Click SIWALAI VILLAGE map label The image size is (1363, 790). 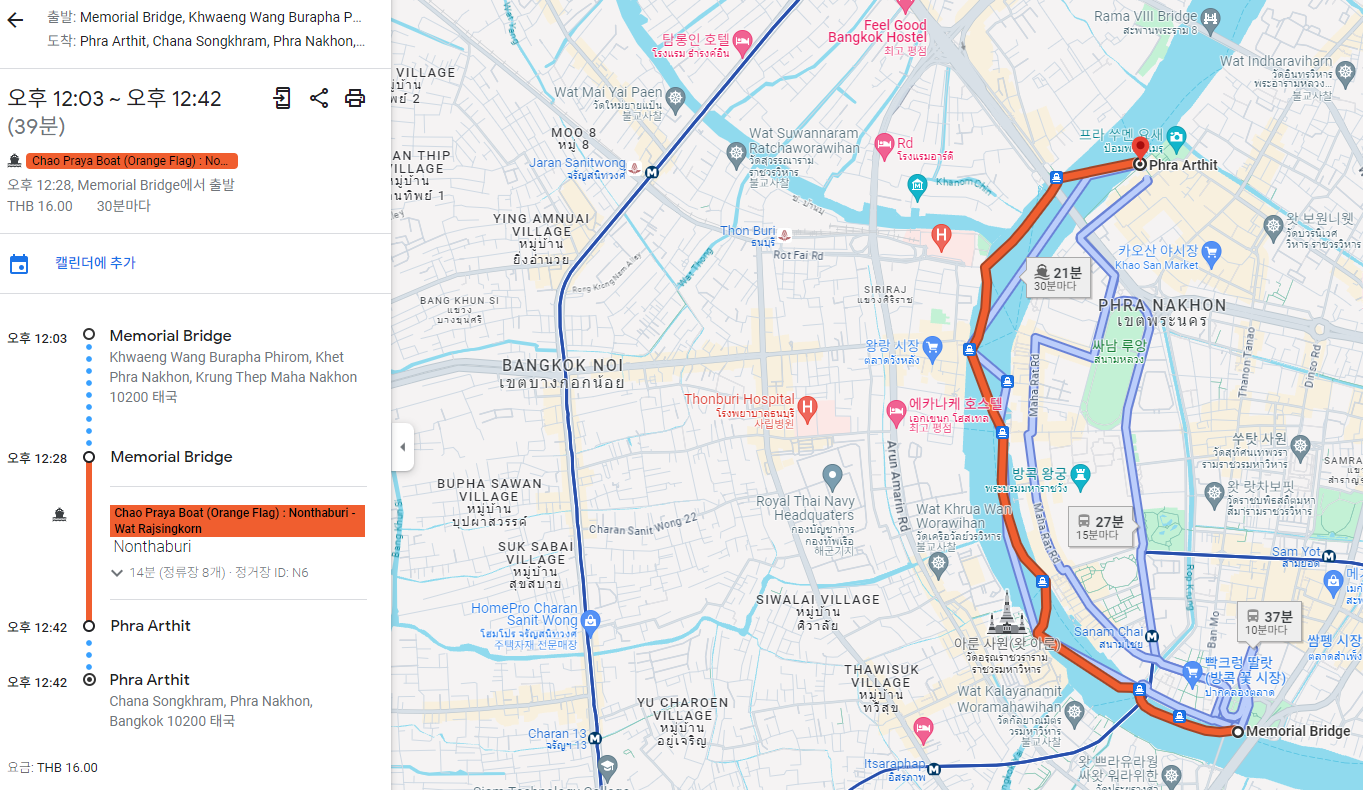click(818, 600)
